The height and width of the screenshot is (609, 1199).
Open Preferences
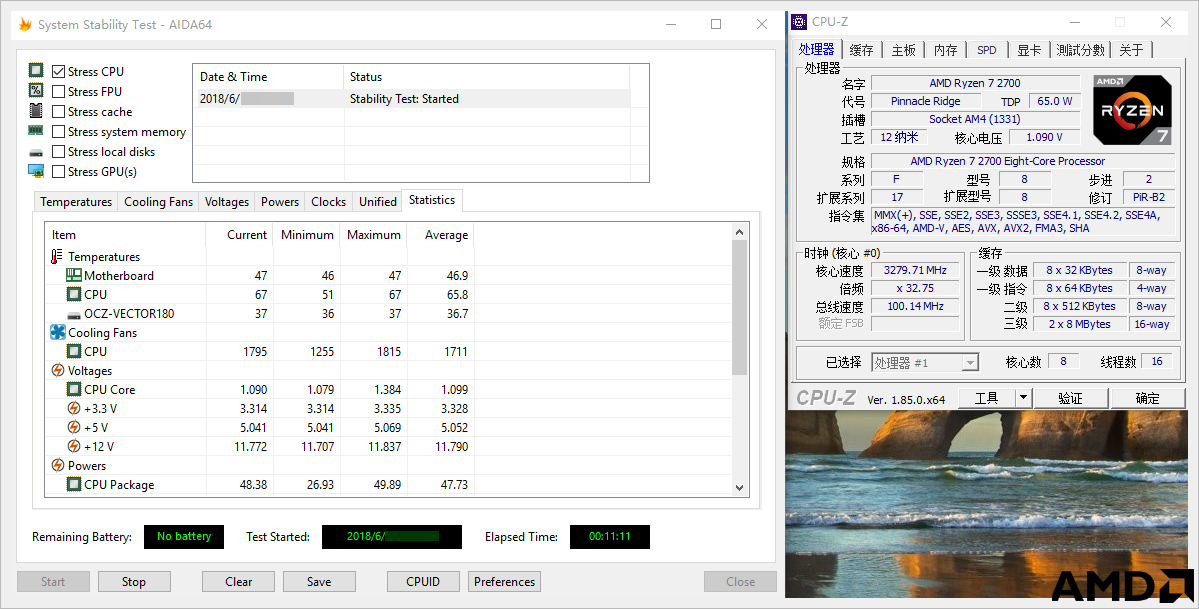point(505,581)
